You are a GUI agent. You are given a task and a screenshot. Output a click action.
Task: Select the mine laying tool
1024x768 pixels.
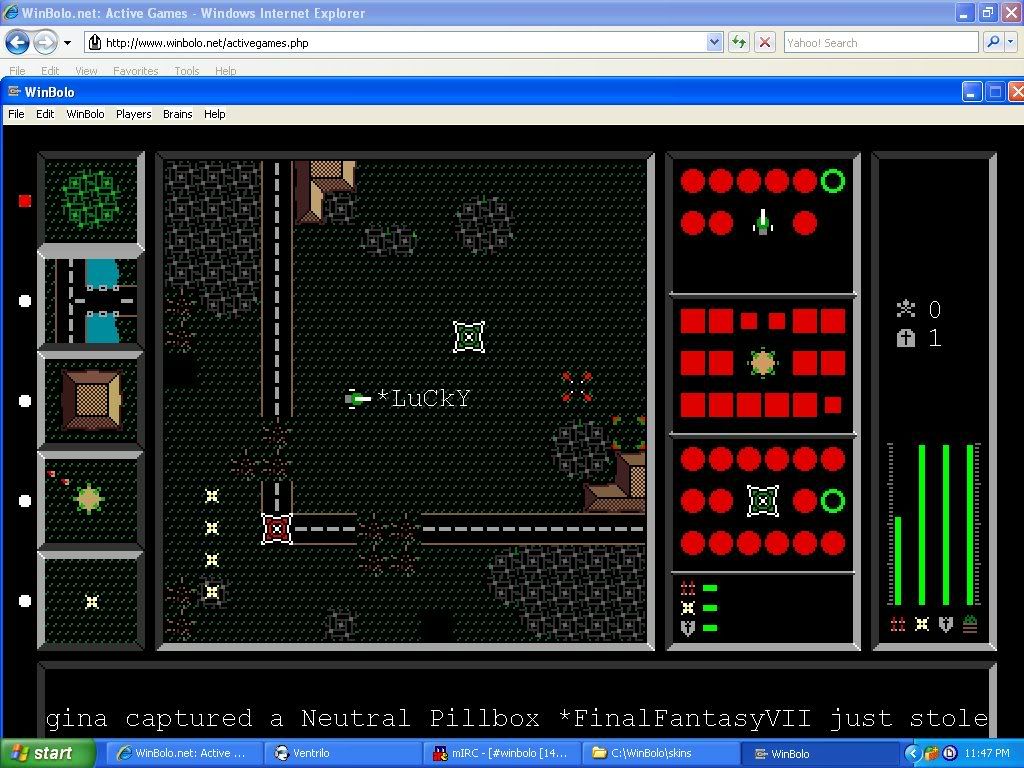pos(91,600)
